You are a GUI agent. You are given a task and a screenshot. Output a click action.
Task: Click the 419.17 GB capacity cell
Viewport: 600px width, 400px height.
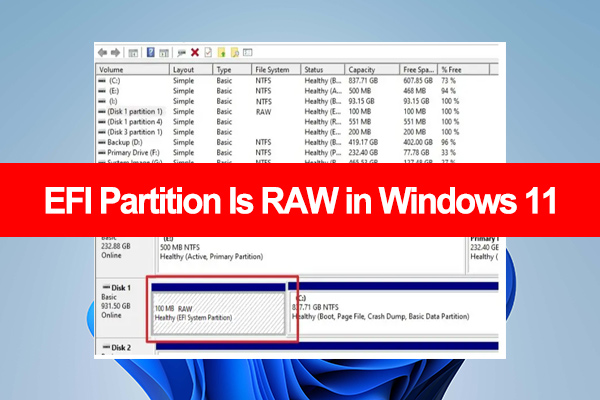[363, 142]
